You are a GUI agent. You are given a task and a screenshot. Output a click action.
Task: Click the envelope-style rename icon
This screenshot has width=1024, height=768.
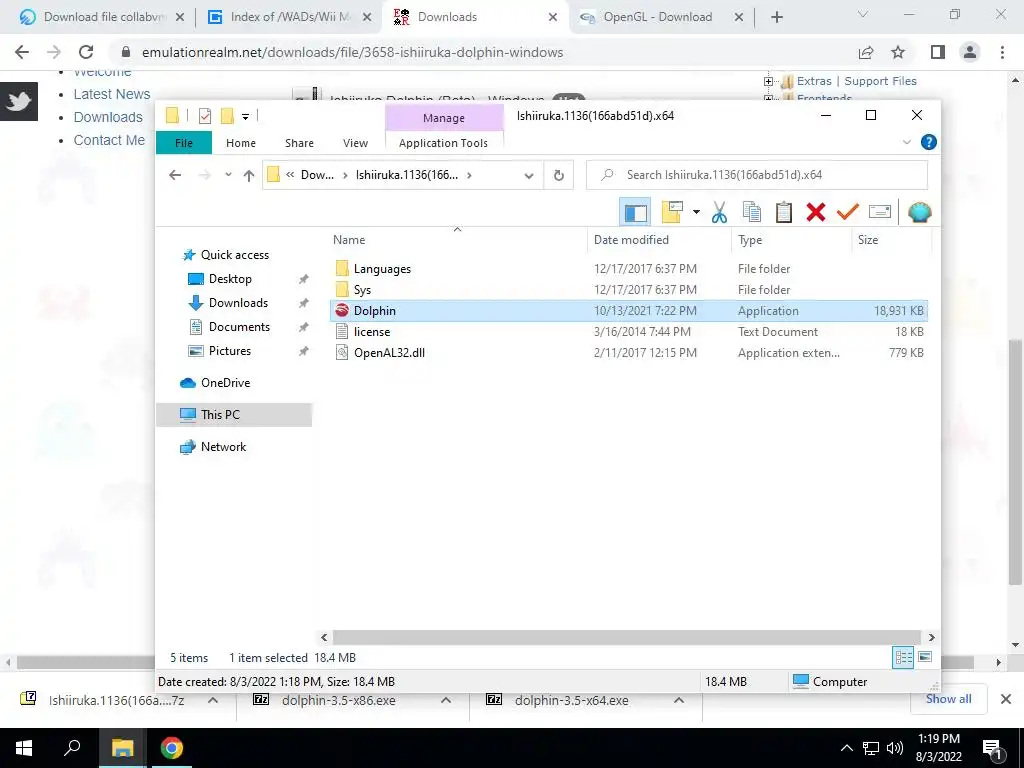(x=880, y=212)
